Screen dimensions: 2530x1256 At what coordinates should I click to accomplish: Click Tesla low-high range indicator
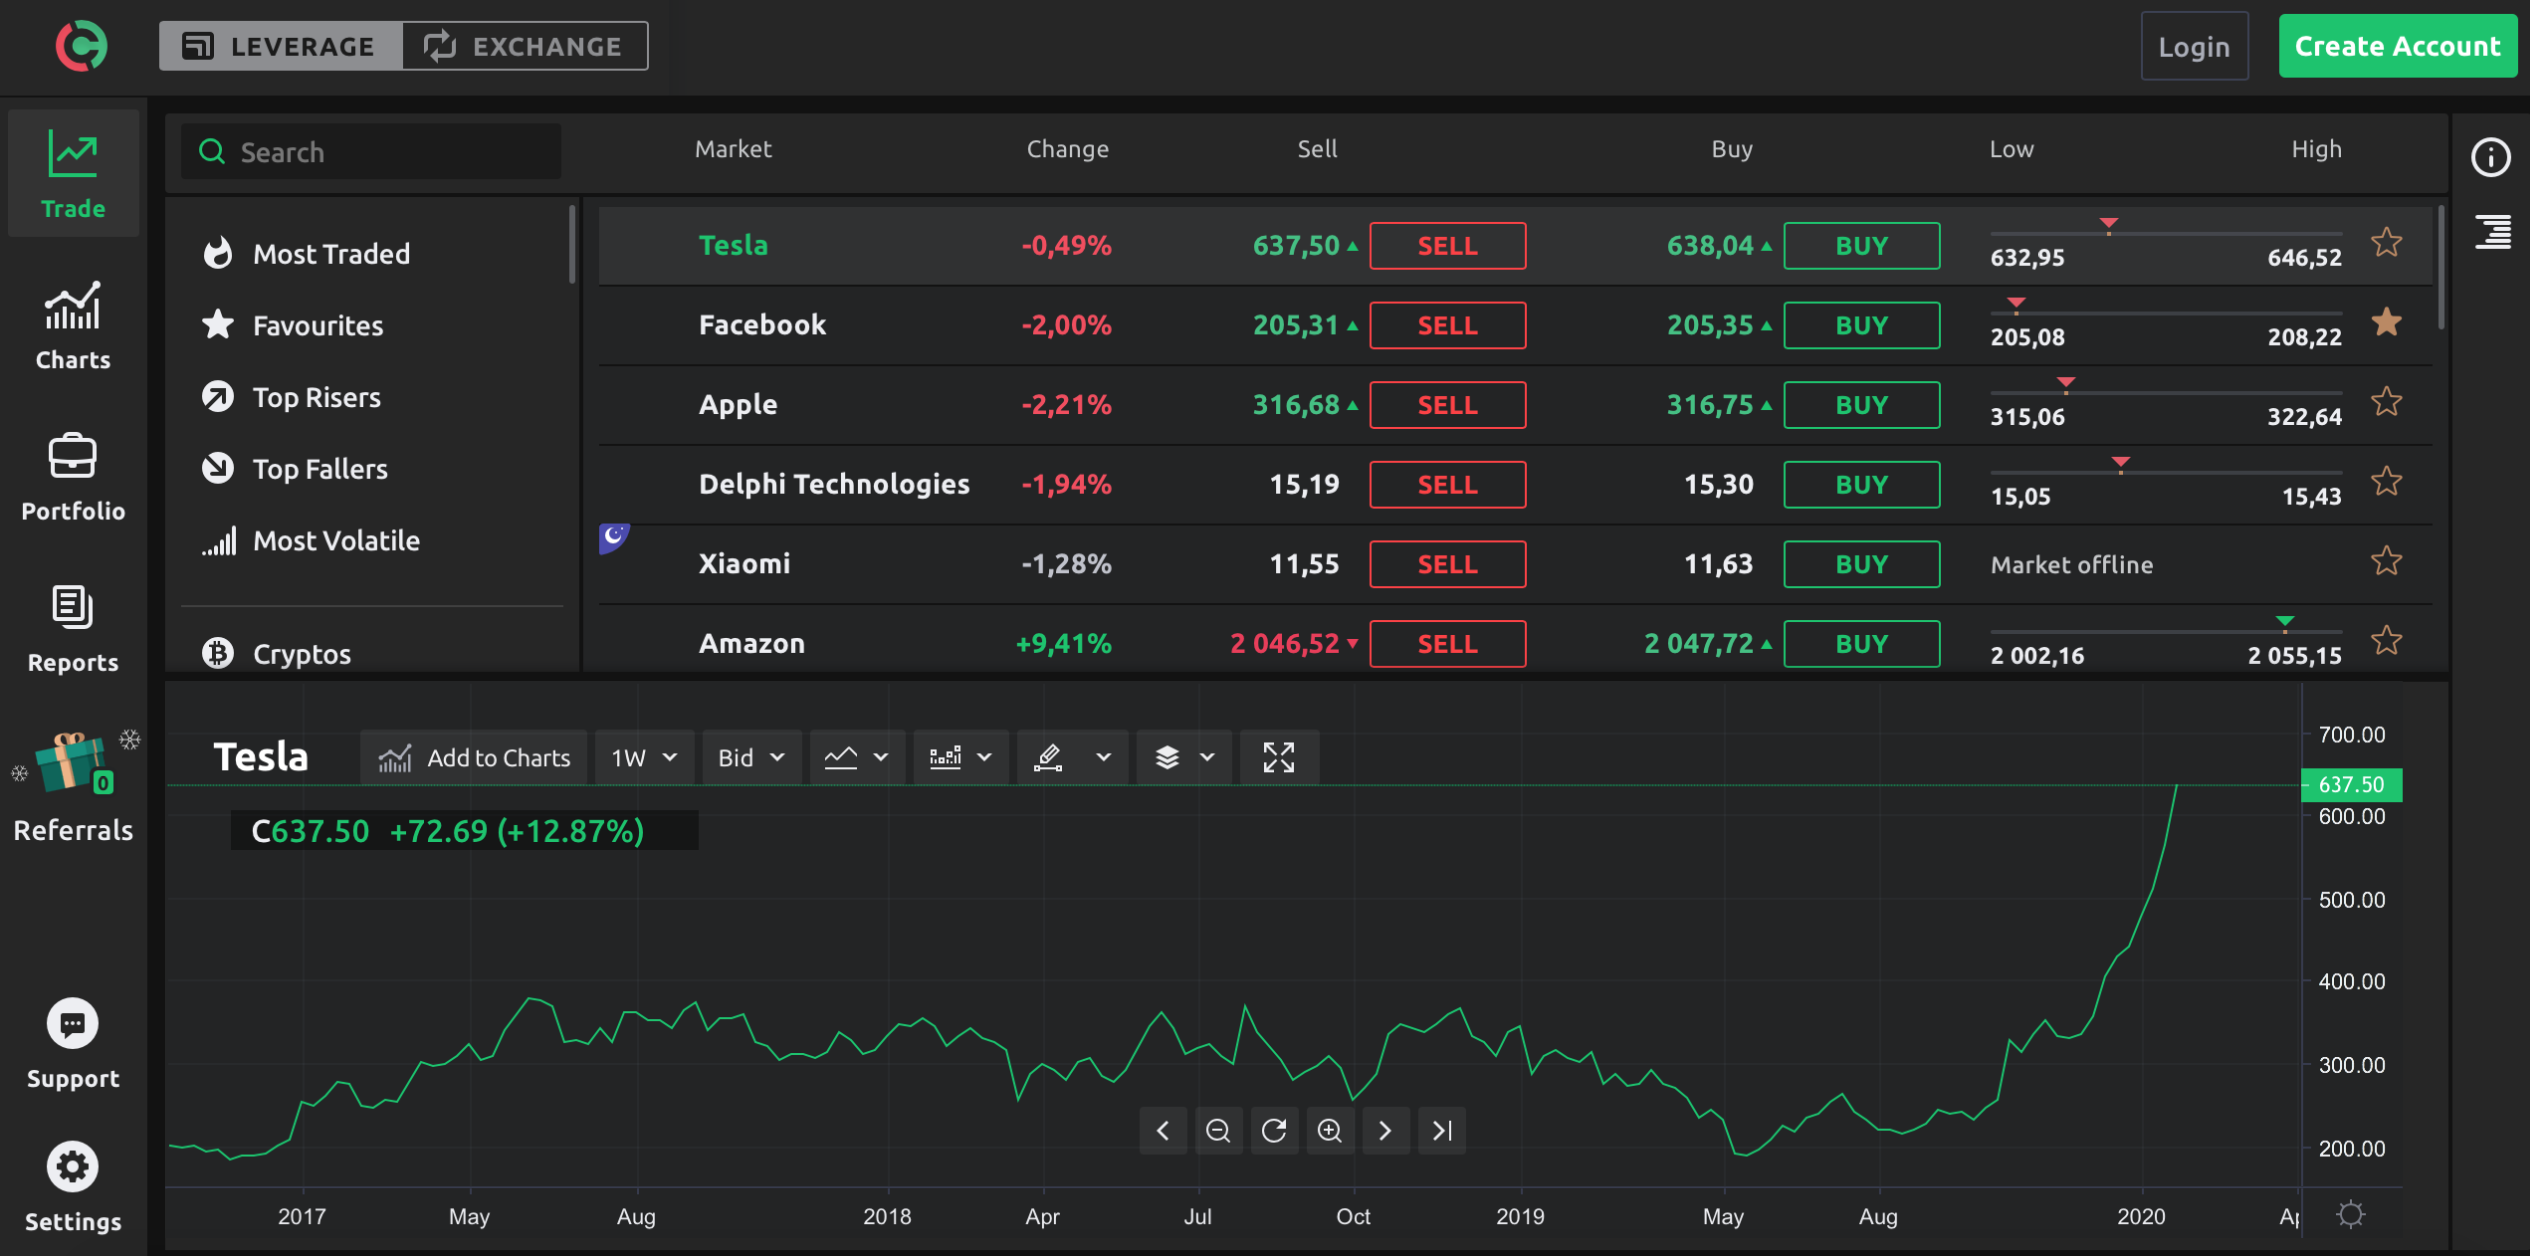[x=2166, y=243]
